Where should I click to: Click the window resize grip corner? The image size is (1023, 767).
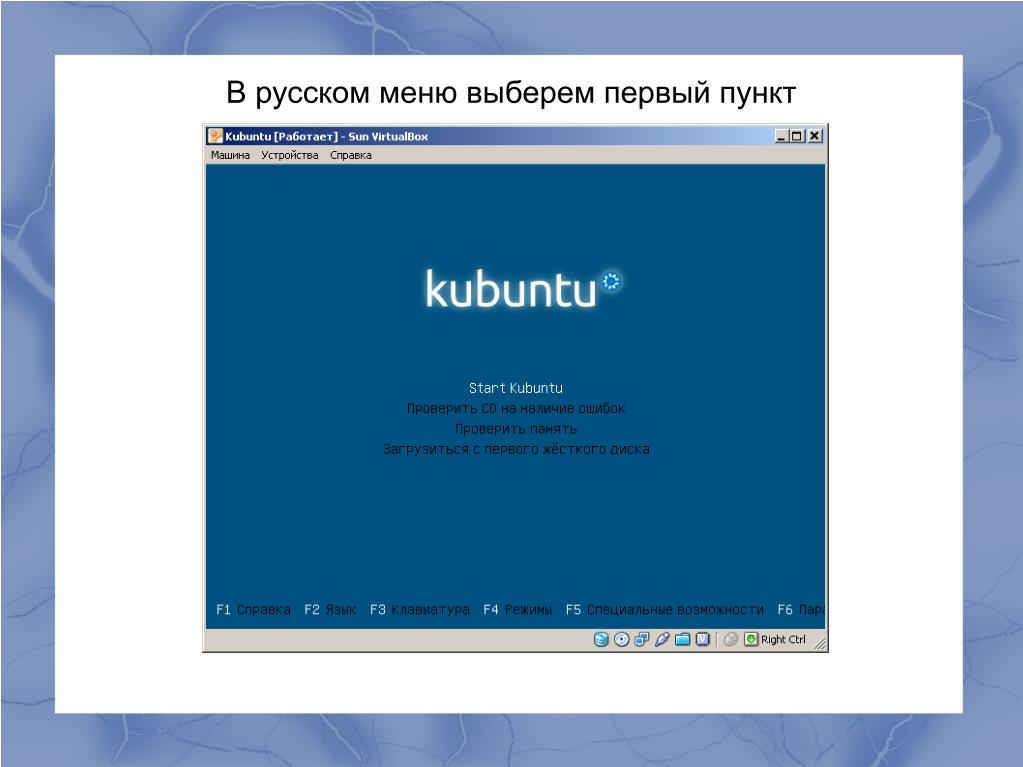tap(820, 643)
